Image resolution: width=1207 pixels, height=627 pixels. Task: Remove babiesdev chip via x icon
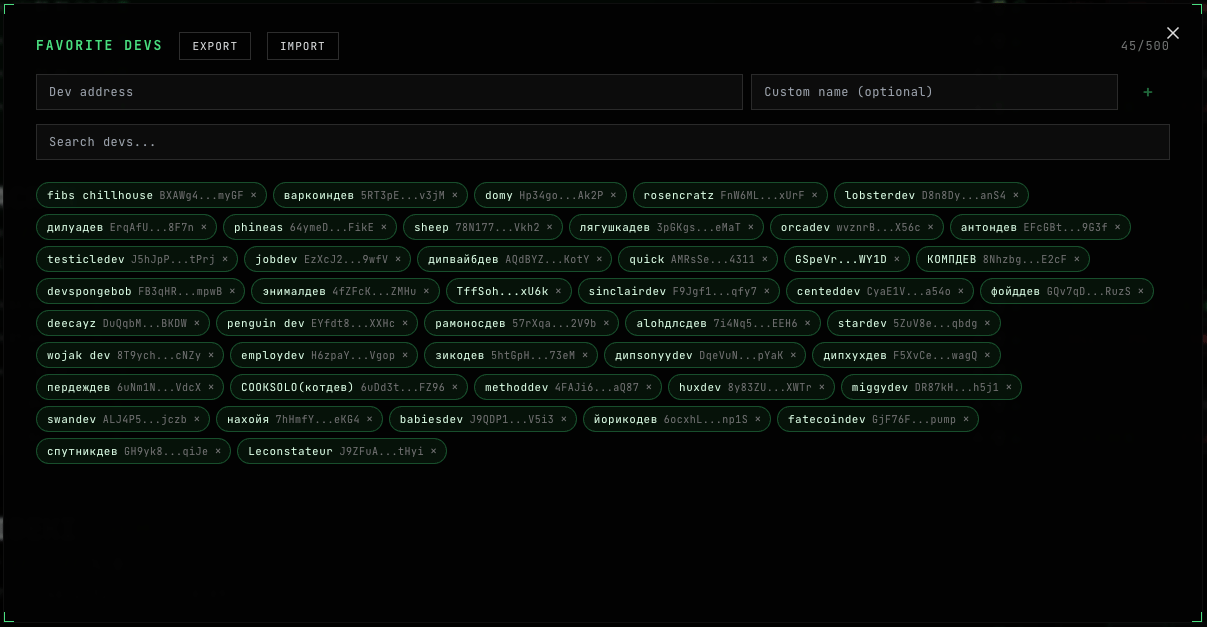[x=564, y=419]
